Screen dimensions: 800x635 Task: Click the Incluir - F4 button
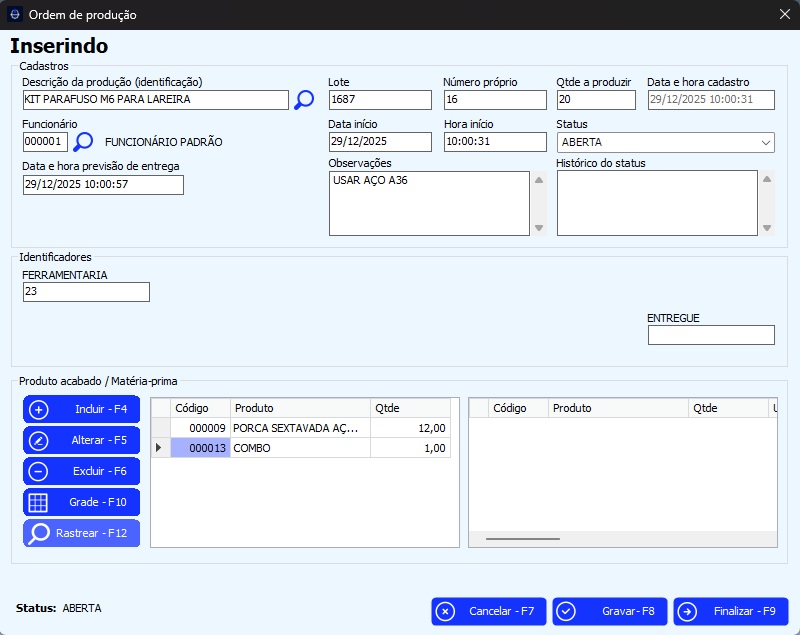point(82,409)
